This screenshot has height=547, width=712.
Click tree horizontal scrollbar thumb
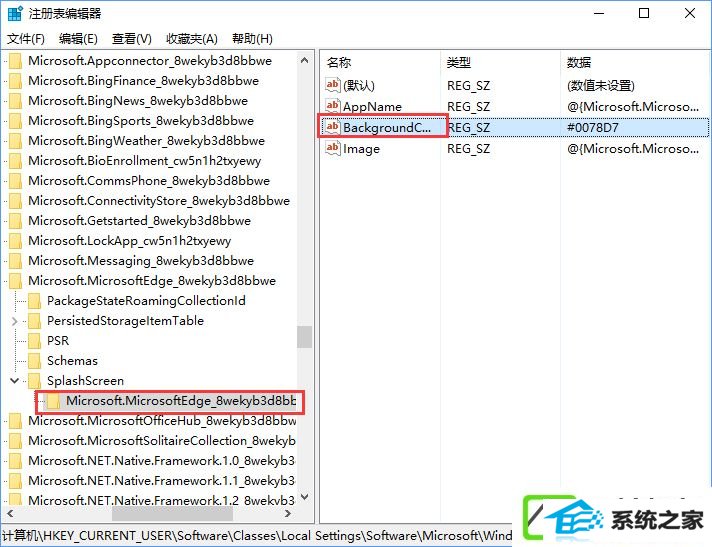173,513
